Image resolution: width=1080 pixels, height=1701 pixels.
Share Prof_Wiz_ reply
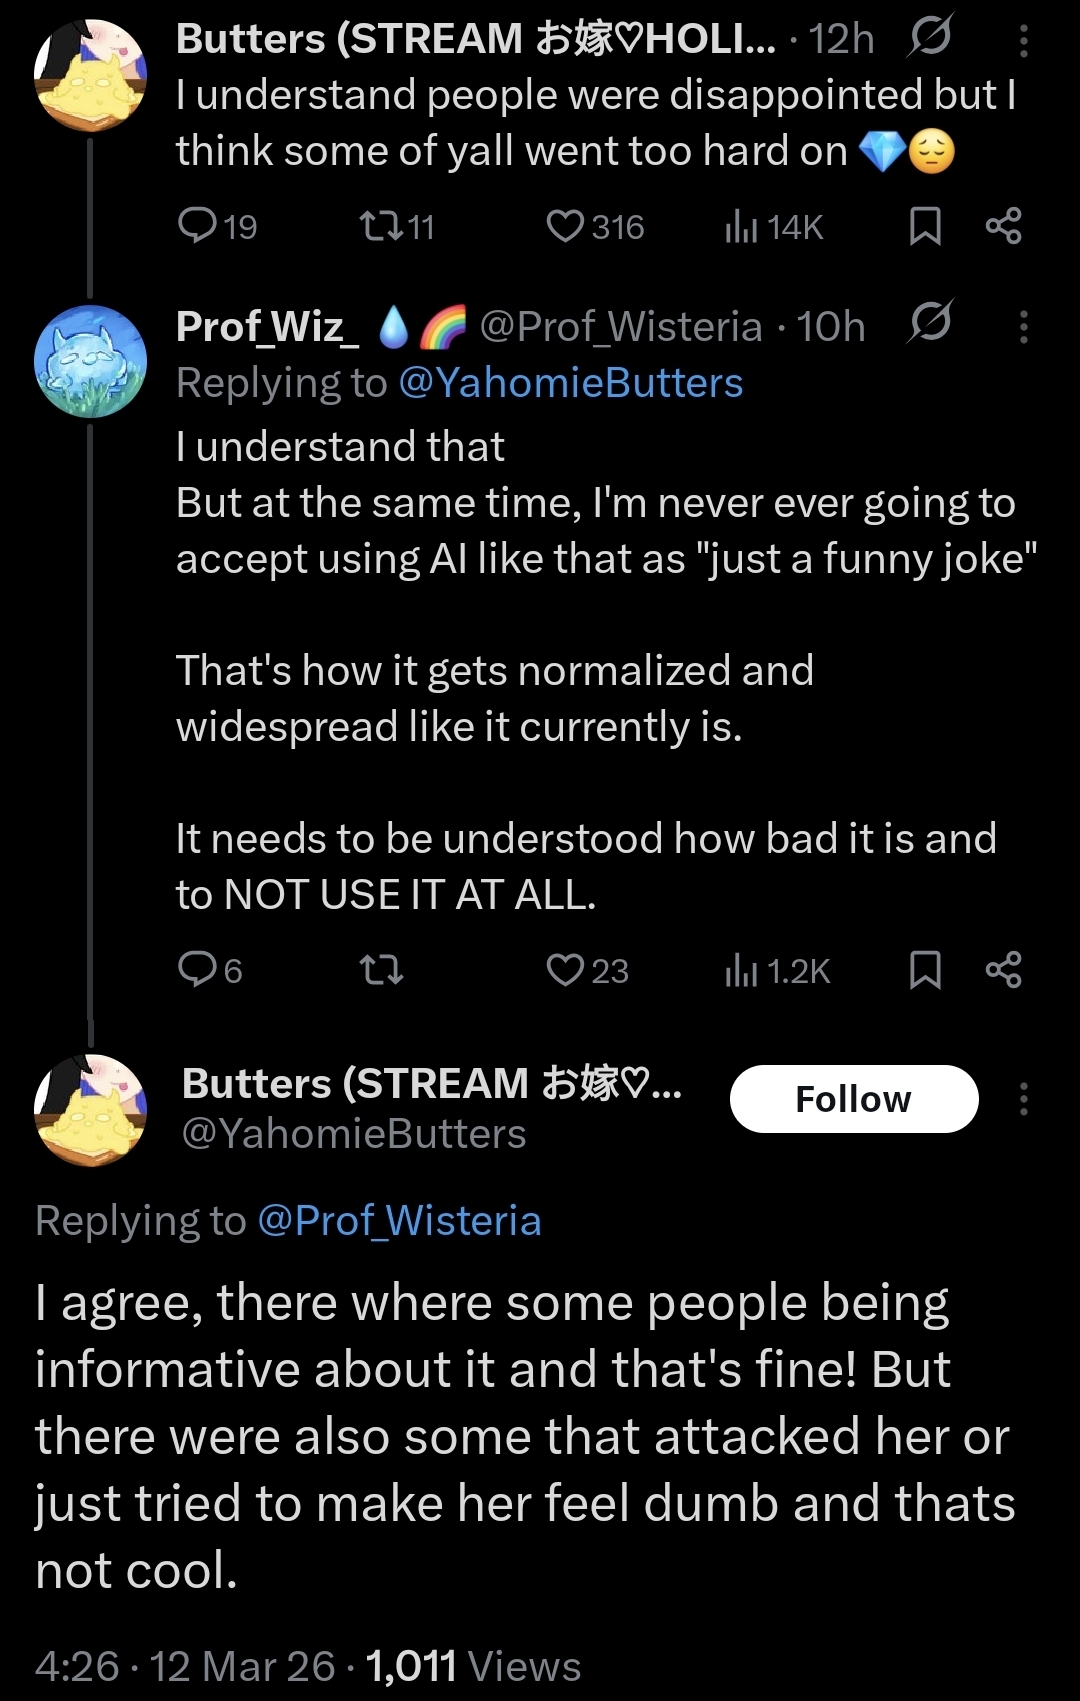[x=1003, y=969]
